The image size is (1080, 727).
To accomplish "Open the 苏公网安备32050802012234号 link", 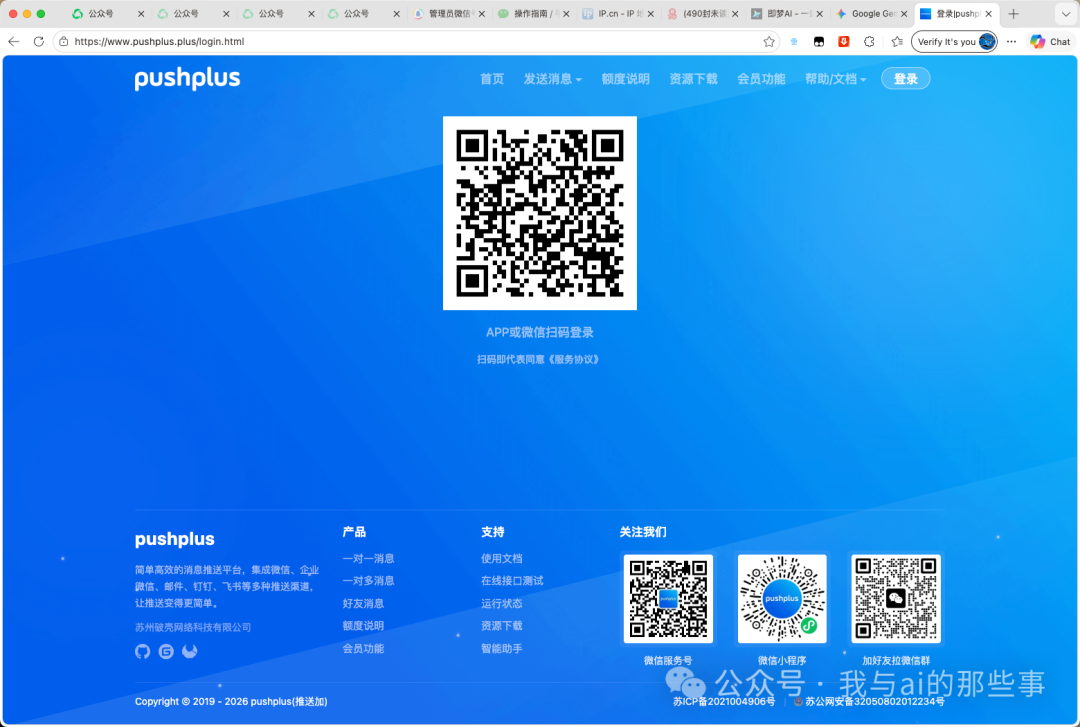I will 875,702.
